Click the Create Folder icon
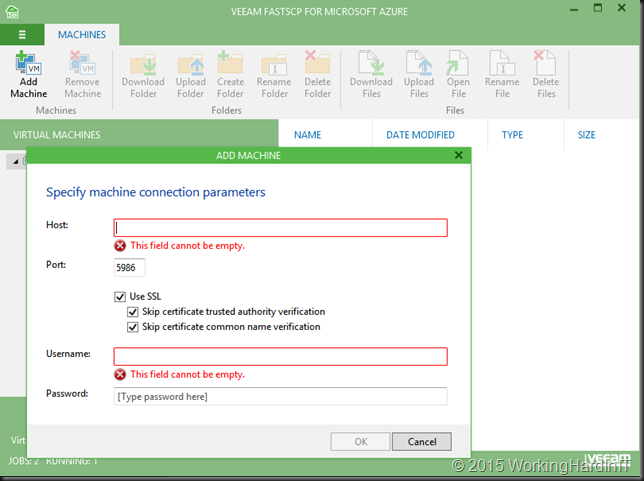 (230, 62)
